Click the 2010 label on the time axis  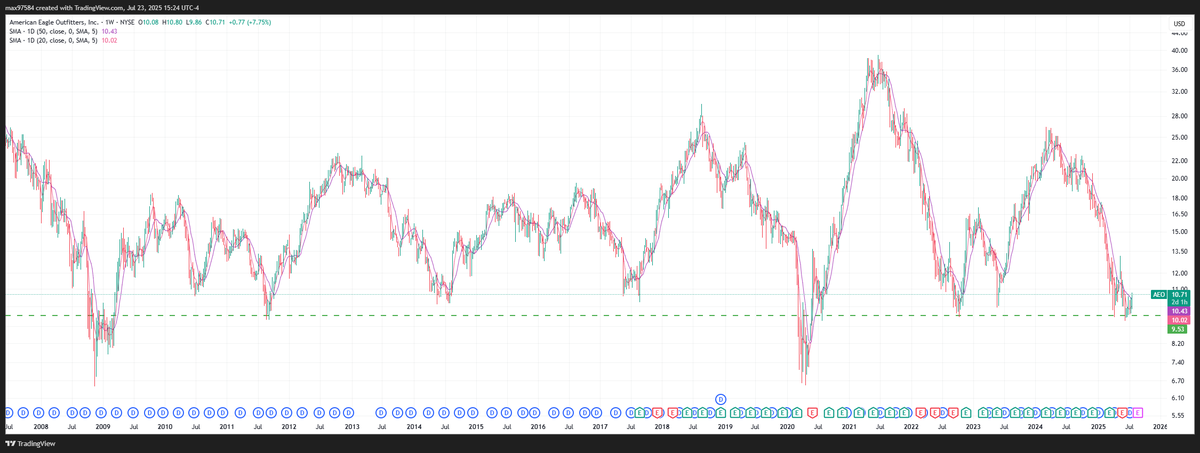pos(165,427)
